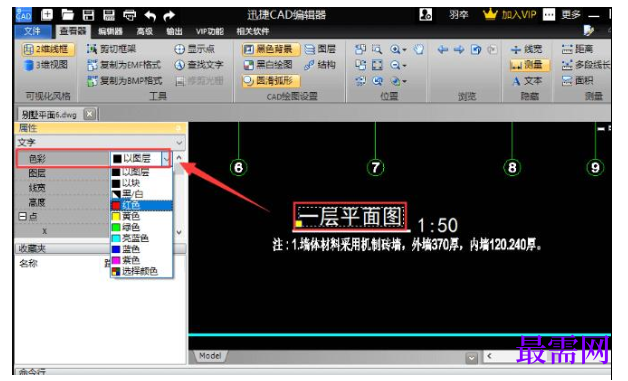Go back with the left arrow
The width and height of the screenshot is (628, 381).
443,49
